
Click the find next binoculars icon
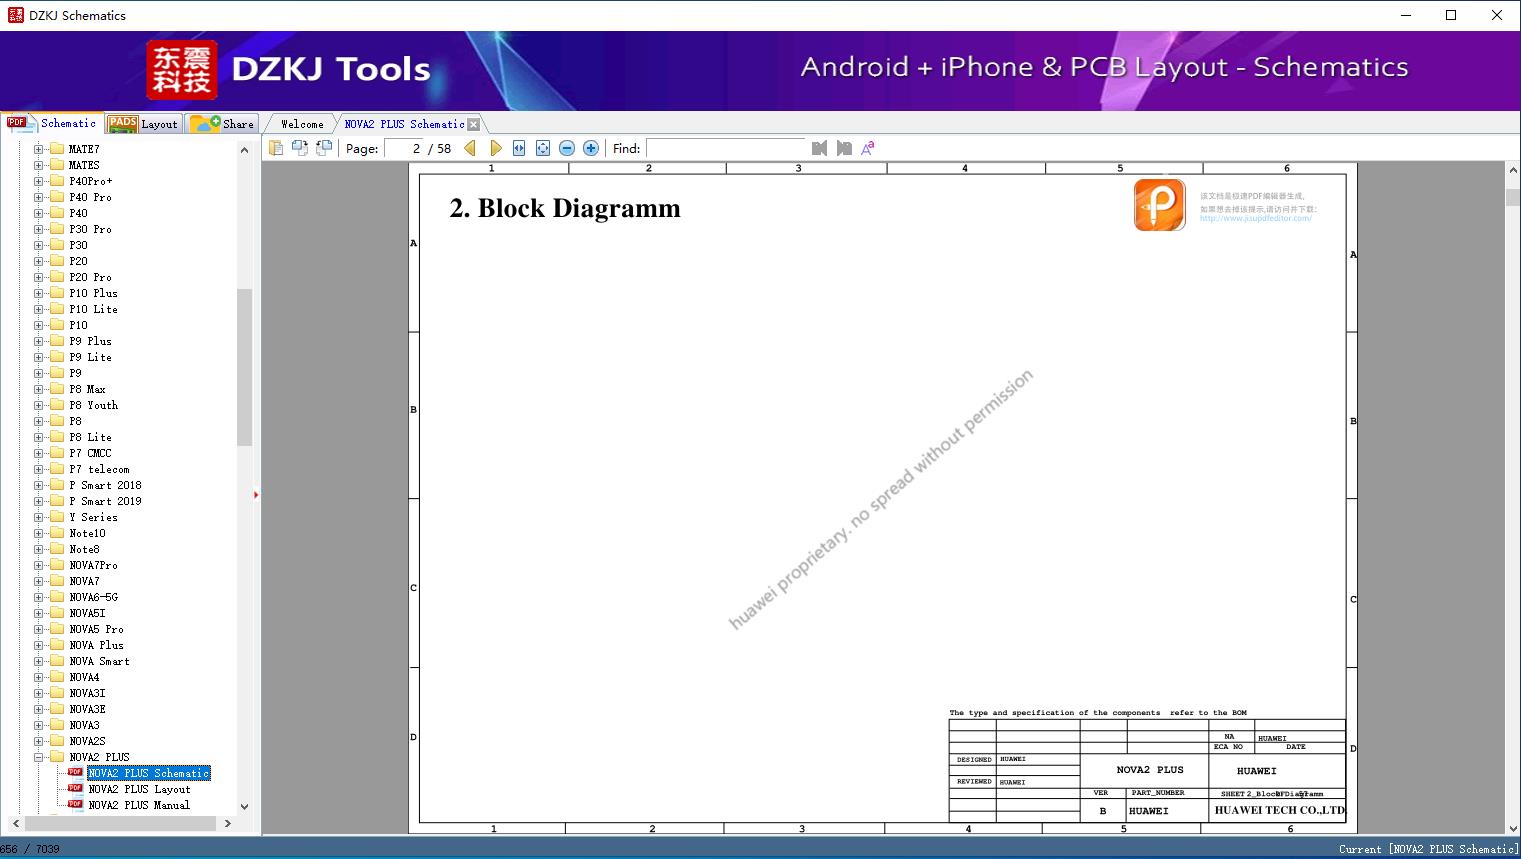pyautogui.click(x=844, y=148)
